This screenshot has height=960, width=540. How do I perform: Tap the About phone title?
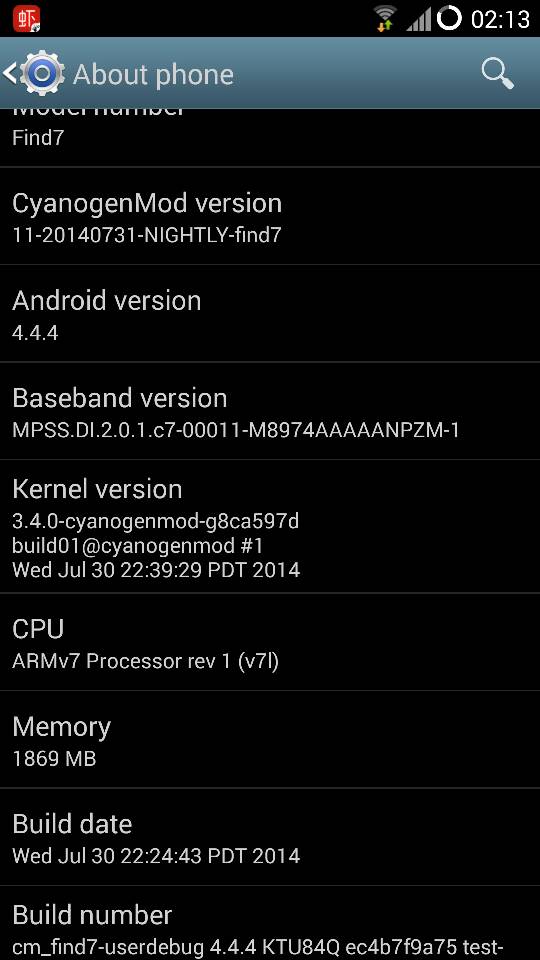[x=153, y=75]
